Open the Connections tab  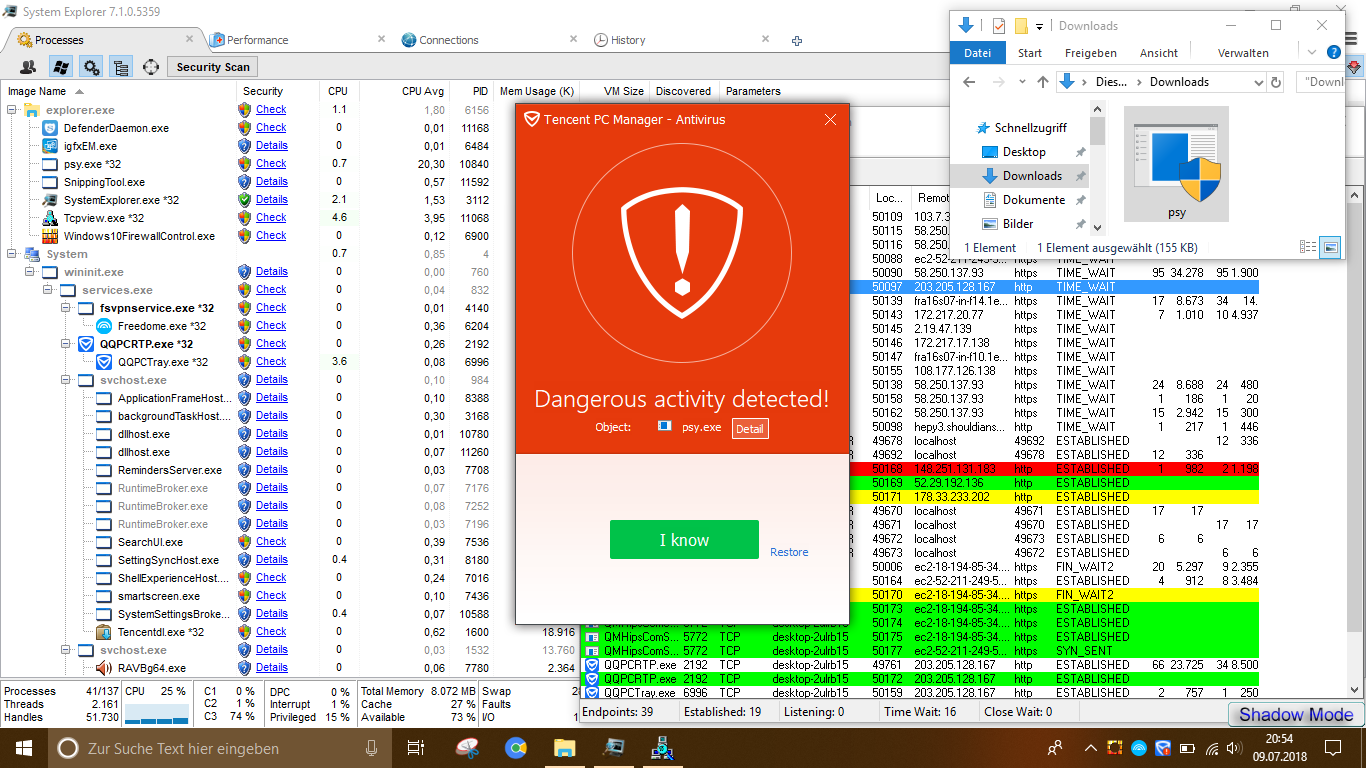(x=448, y=40)
